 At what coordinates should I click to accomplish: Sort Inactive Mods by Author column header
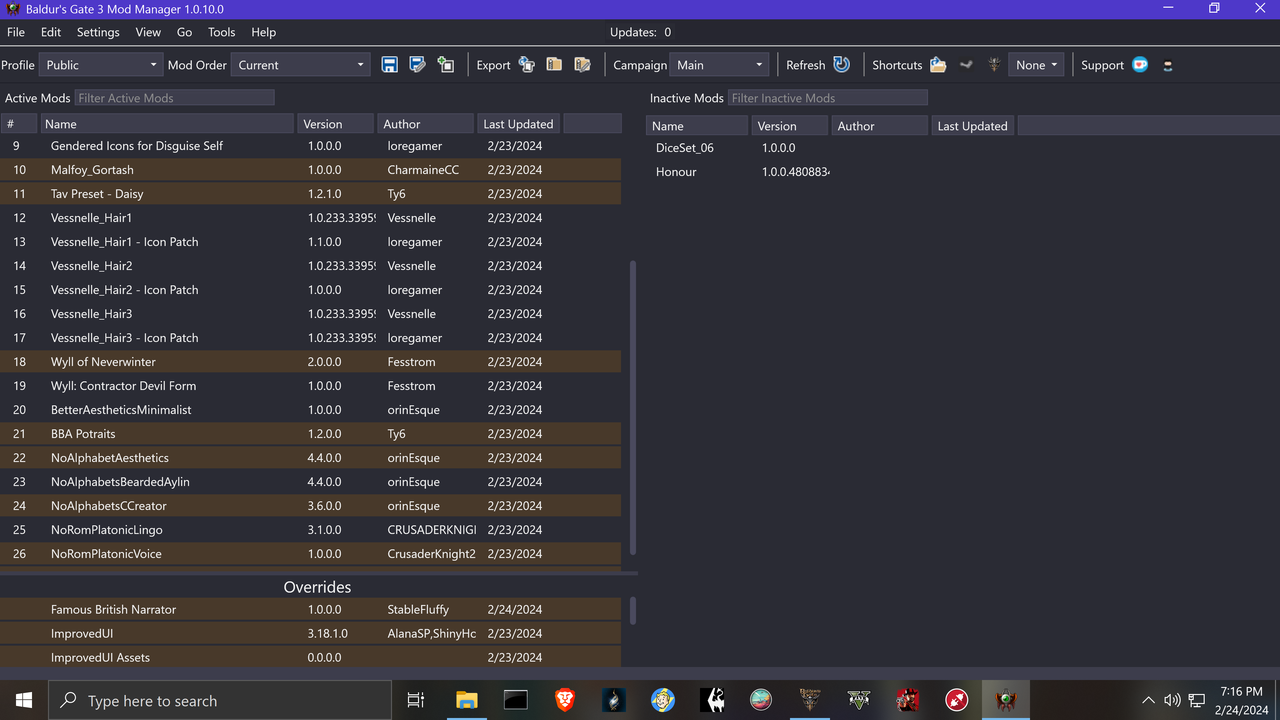880,126
